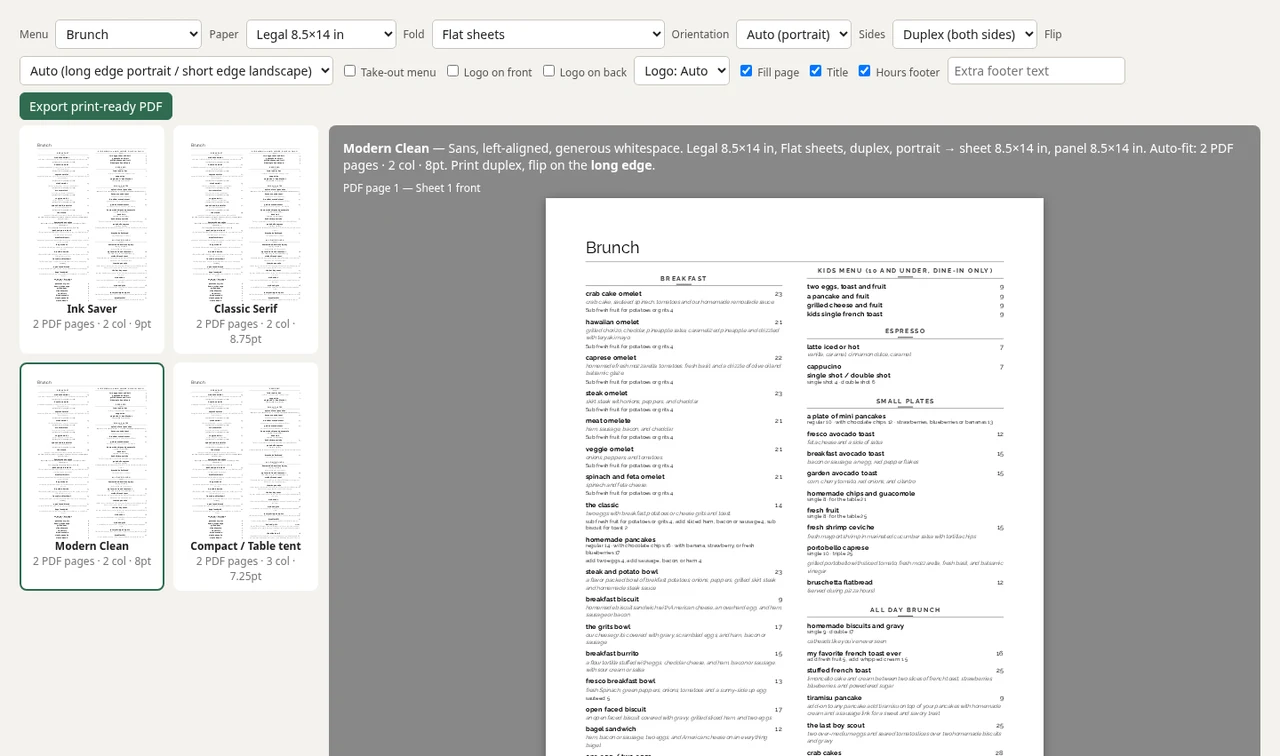
Task: Click the Extra footer text field
Action: pyautogui.click(x=1036, y=71)
